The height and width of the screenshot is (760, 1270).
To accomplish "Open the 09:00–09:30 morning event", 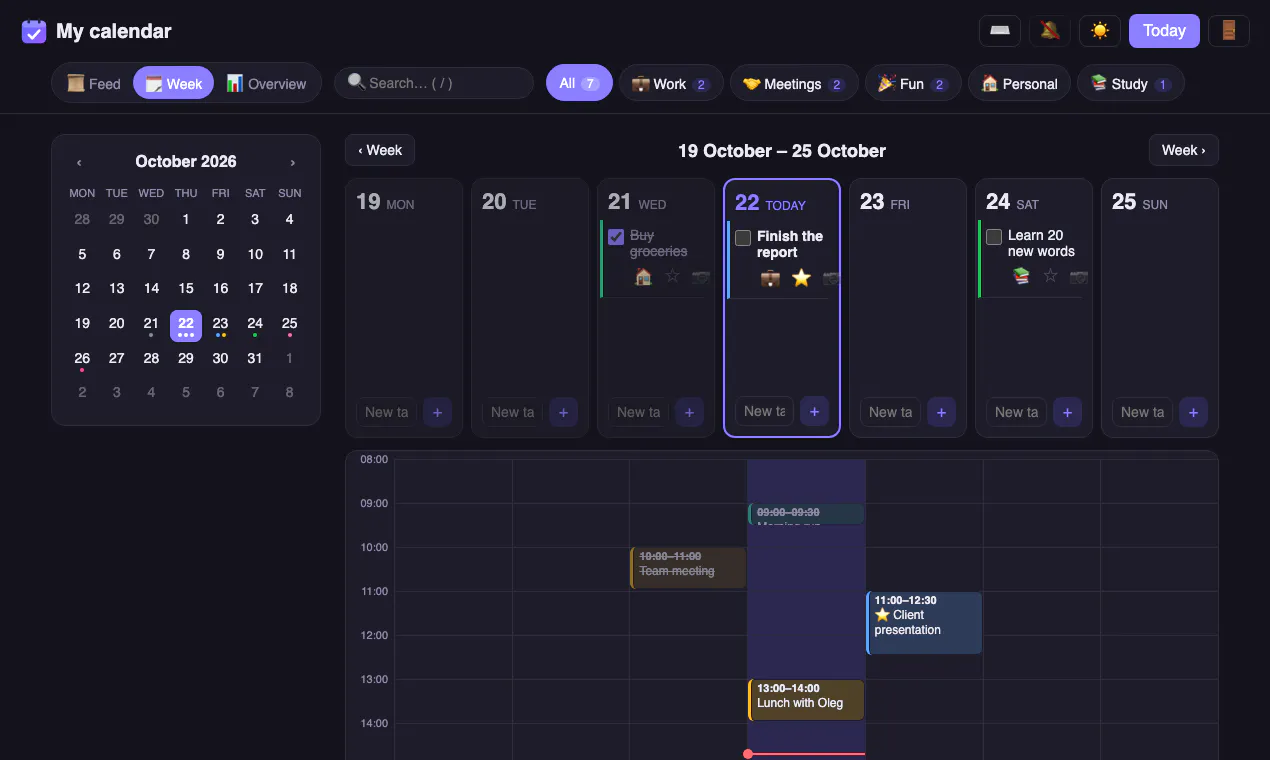I will click(806, 514).
